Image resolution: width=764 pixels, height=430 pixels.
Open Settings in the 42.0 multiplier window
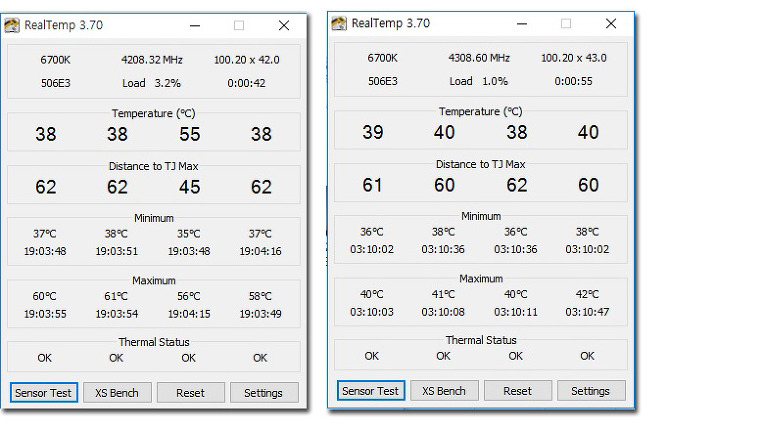tap(264, 393)
